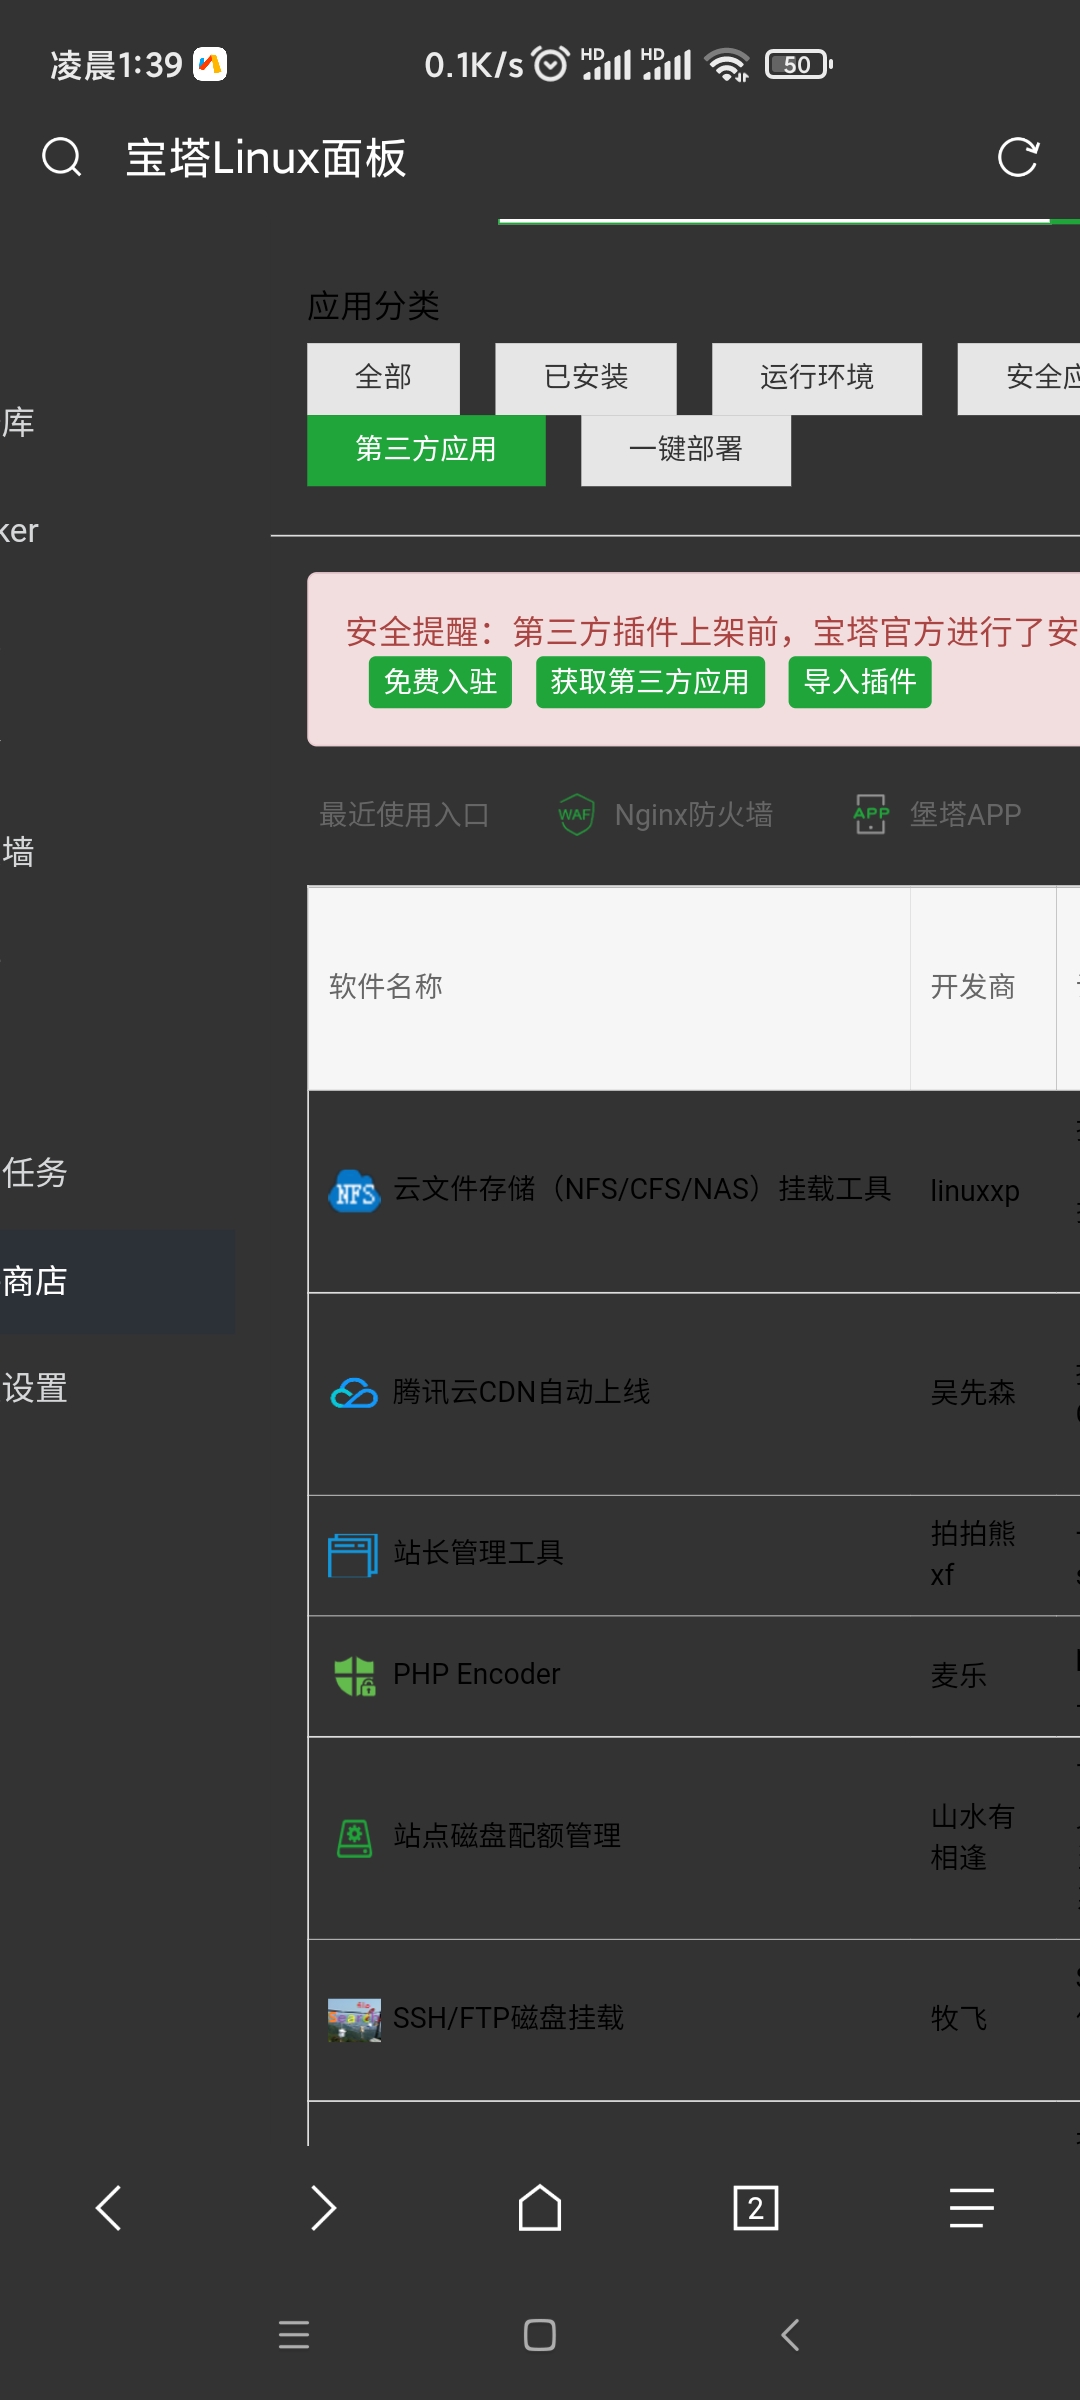Viewport: 1080px width, 2400px height.
Task: Open the browser home page icon
Action: point(540,2208)
